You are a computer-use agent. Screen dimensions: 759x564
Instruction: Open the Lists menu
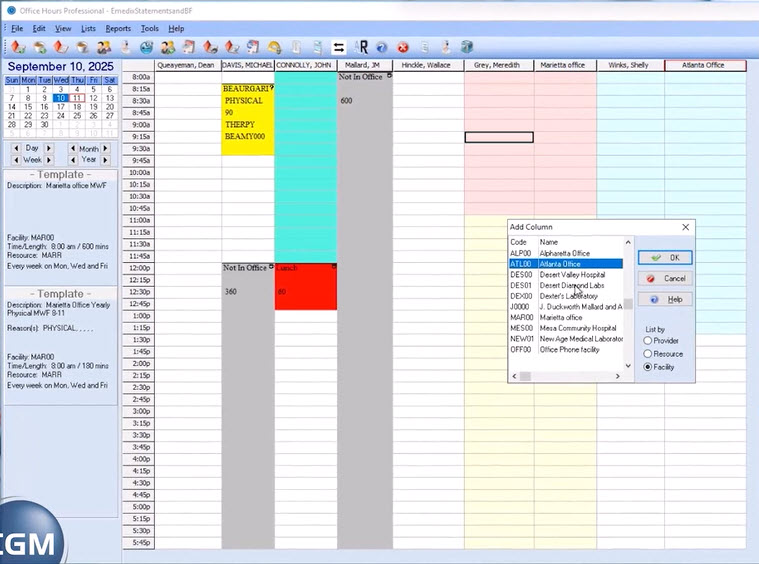point(88,29)
